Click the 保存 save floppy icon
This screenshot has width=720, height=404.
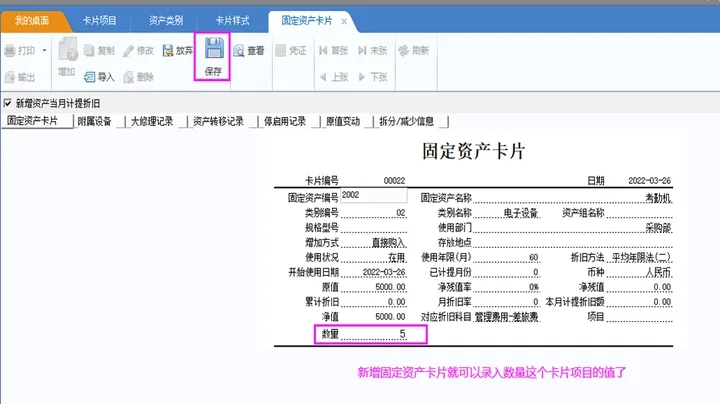point(214,48)
